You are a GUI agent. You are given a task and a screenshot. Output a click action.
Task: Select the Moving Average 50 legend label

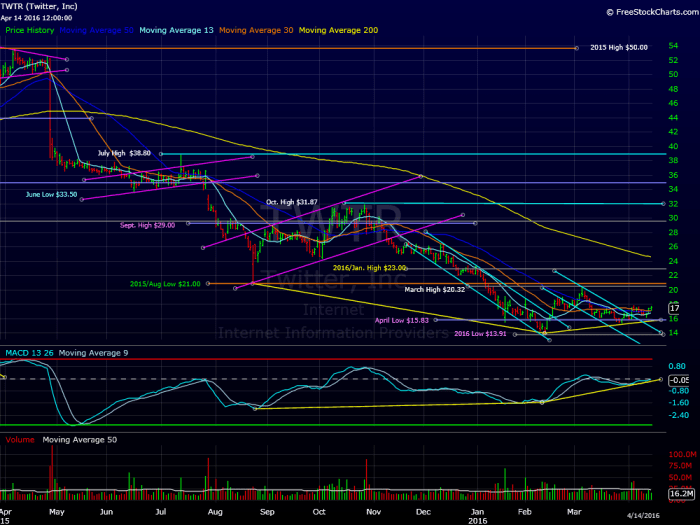point(96,30)
